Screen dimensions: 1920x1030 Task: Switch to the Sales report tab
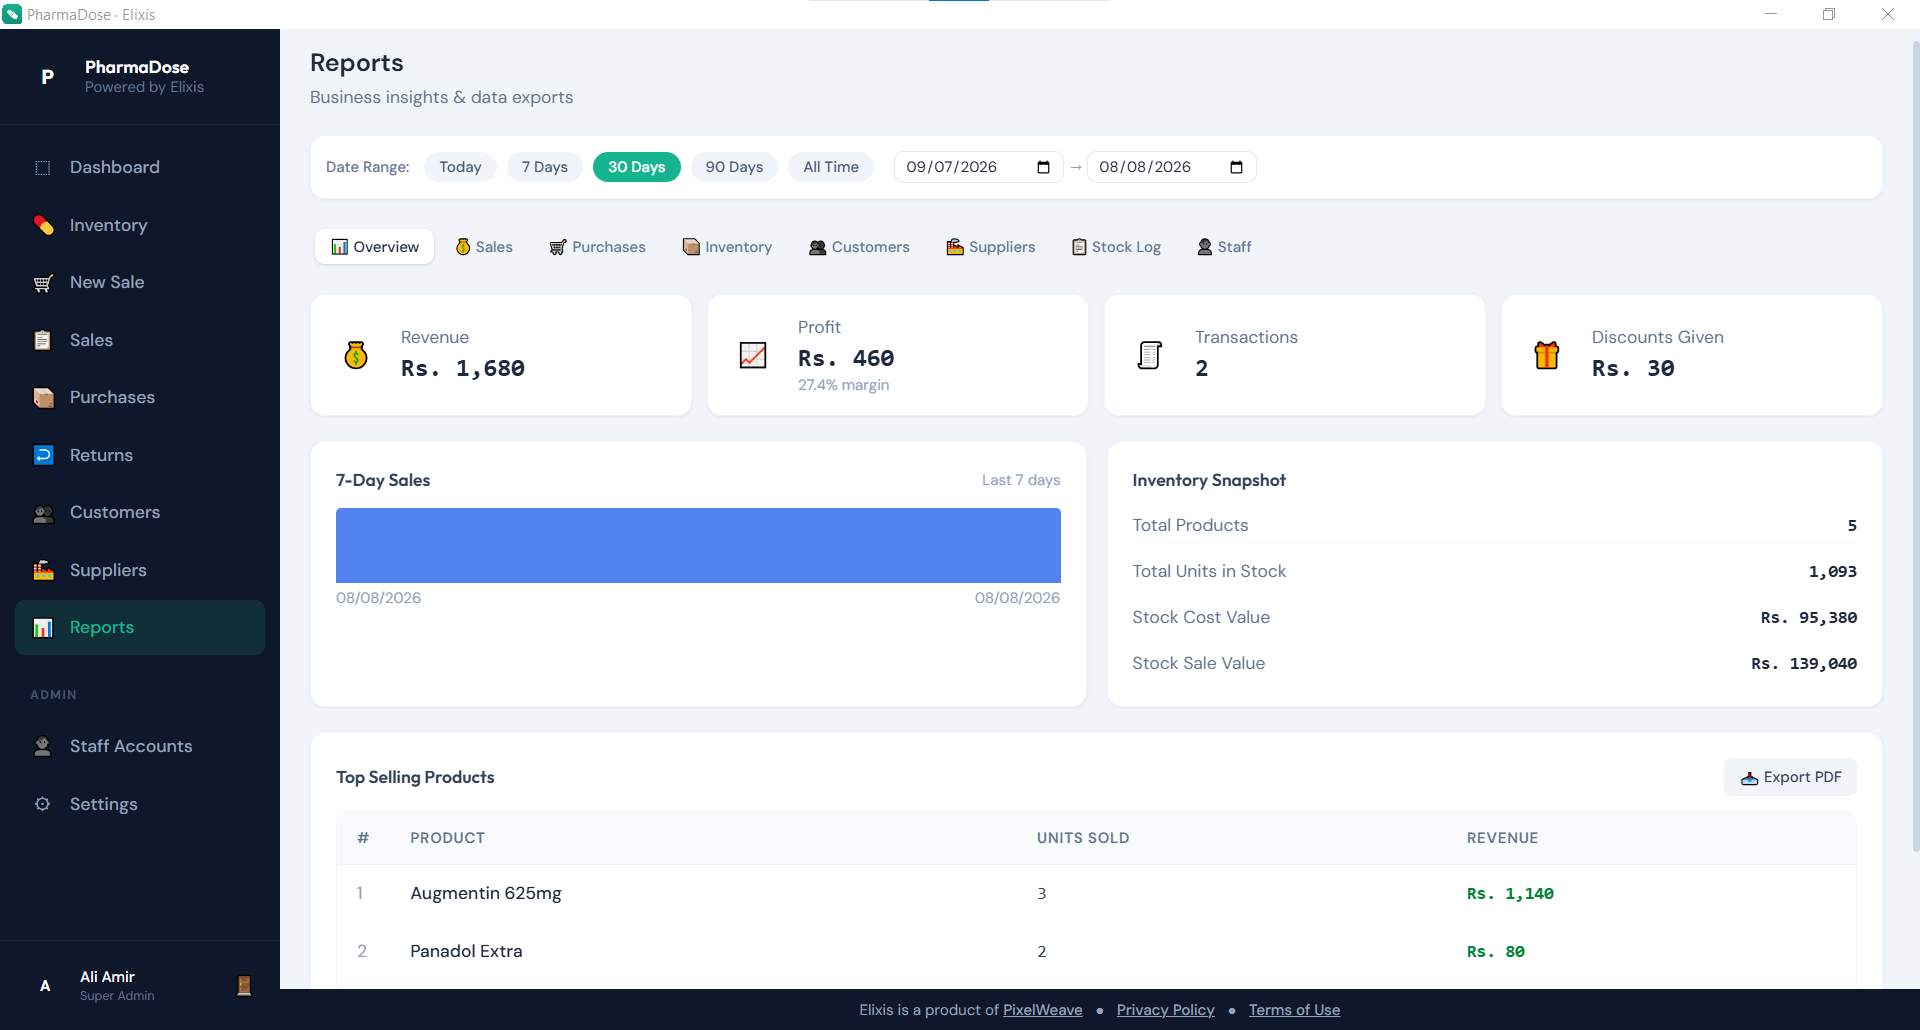(x=484, y=247)
